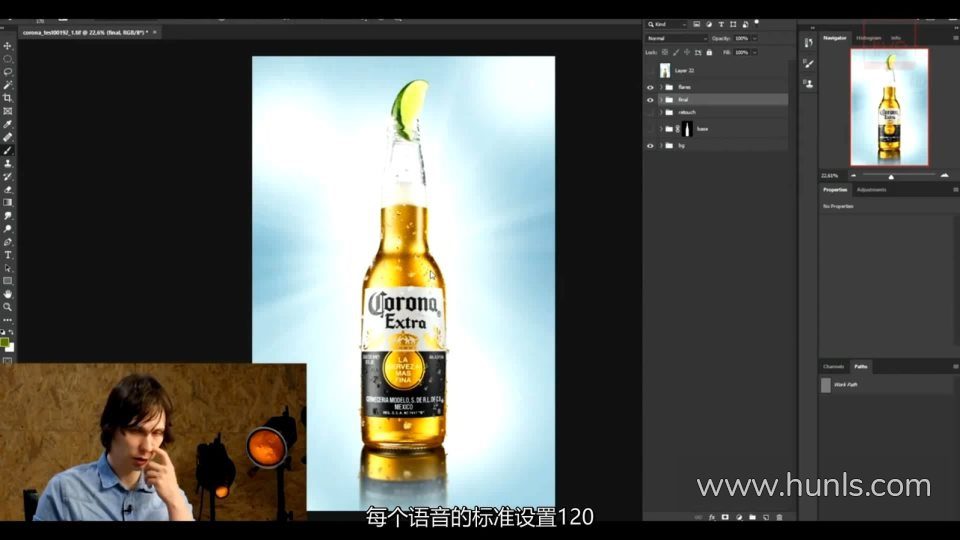The width and height of the screenshot is (960, 540).
Task: Show the retouch group
Action: pos(650,113)
